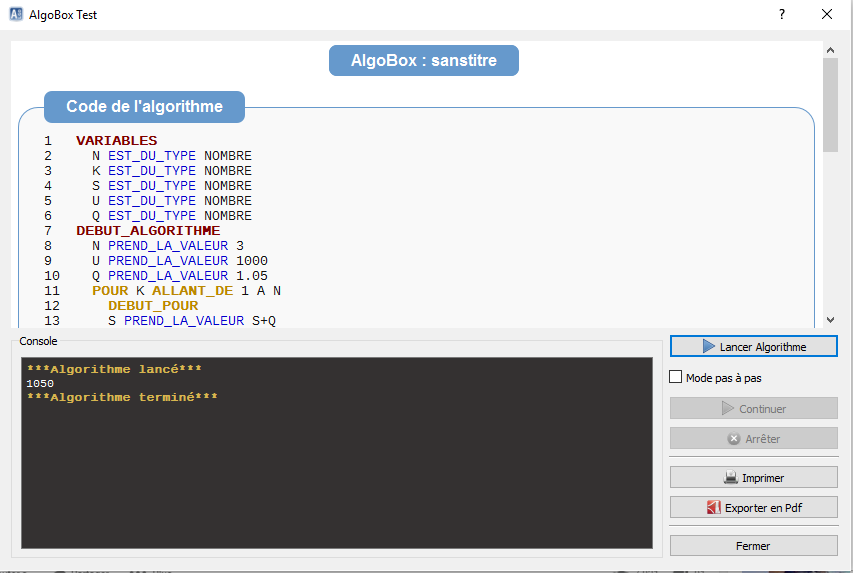Click the code pane scroll down arrow
Viewport: 853px width, 573px height.
pos(830,319)
